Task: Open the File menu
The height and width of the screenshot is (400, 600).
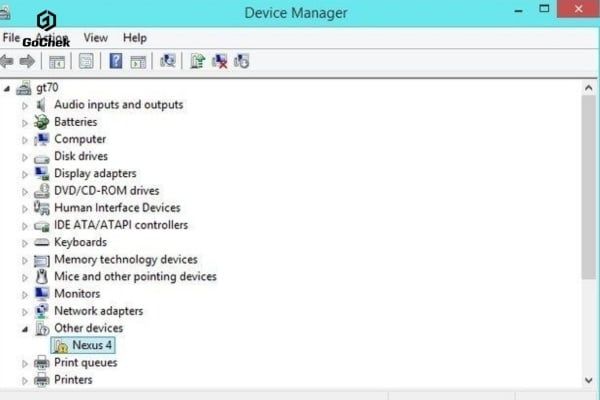Action: [11, 38]
